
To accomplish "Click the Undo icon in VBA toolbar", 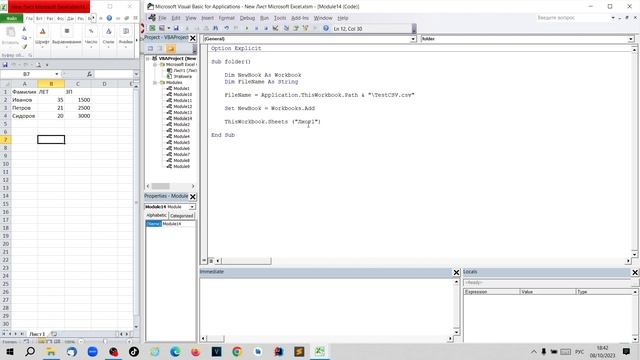I will coord(227,28).
